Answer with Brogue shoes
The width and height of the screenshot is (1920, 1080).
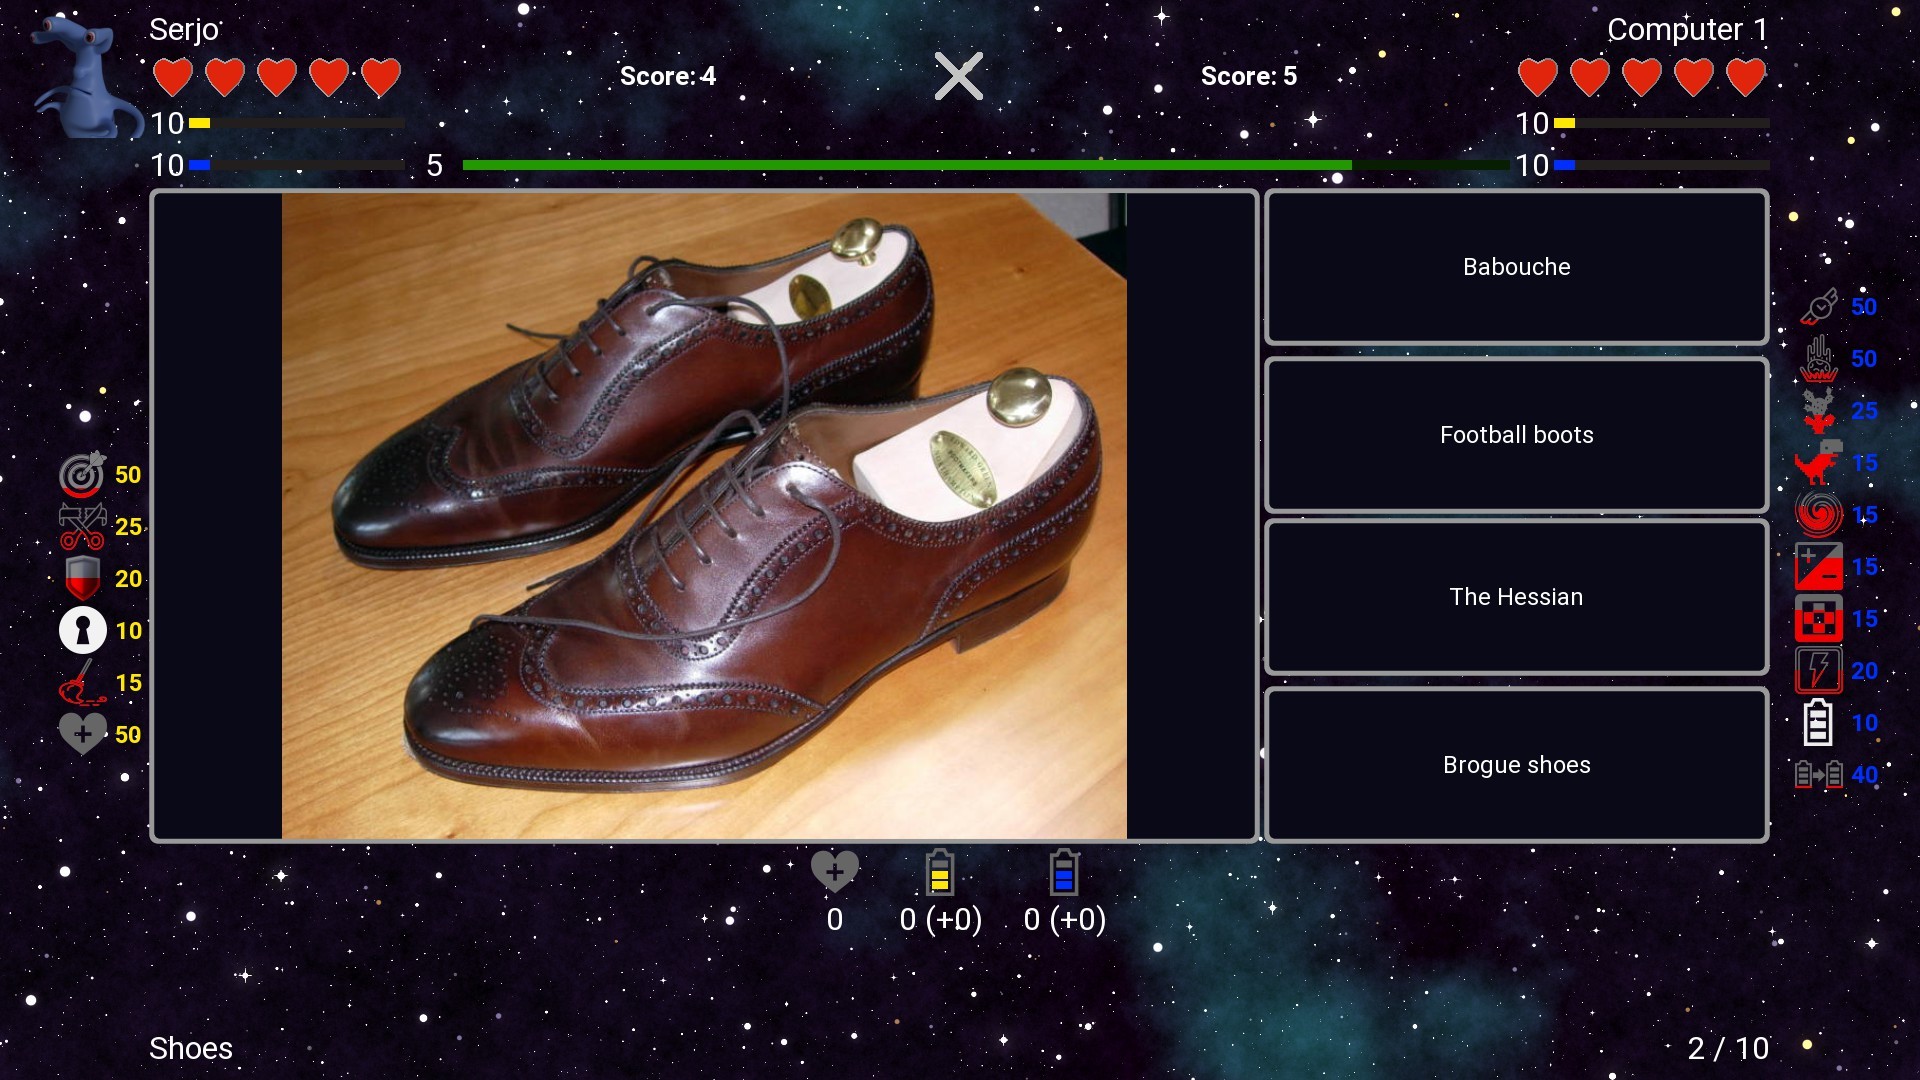pyautogui.click(x=1515, y=764)
